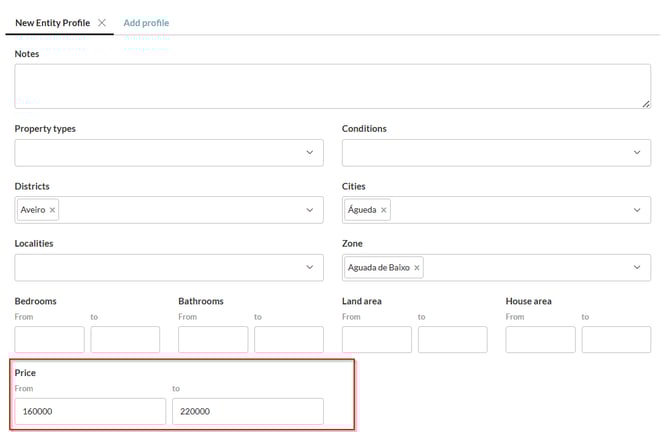Expand the Districts dropdown arrow
The width and height of the screenshot is (670, 432).
[x=309, y=210]
